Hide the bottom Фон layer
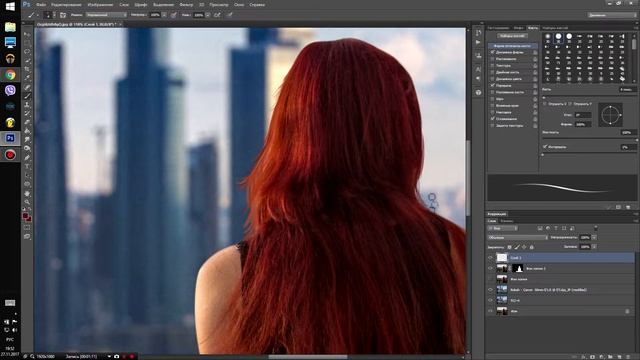This screenshot has width=640, height=360. click(x=491, y=311)
